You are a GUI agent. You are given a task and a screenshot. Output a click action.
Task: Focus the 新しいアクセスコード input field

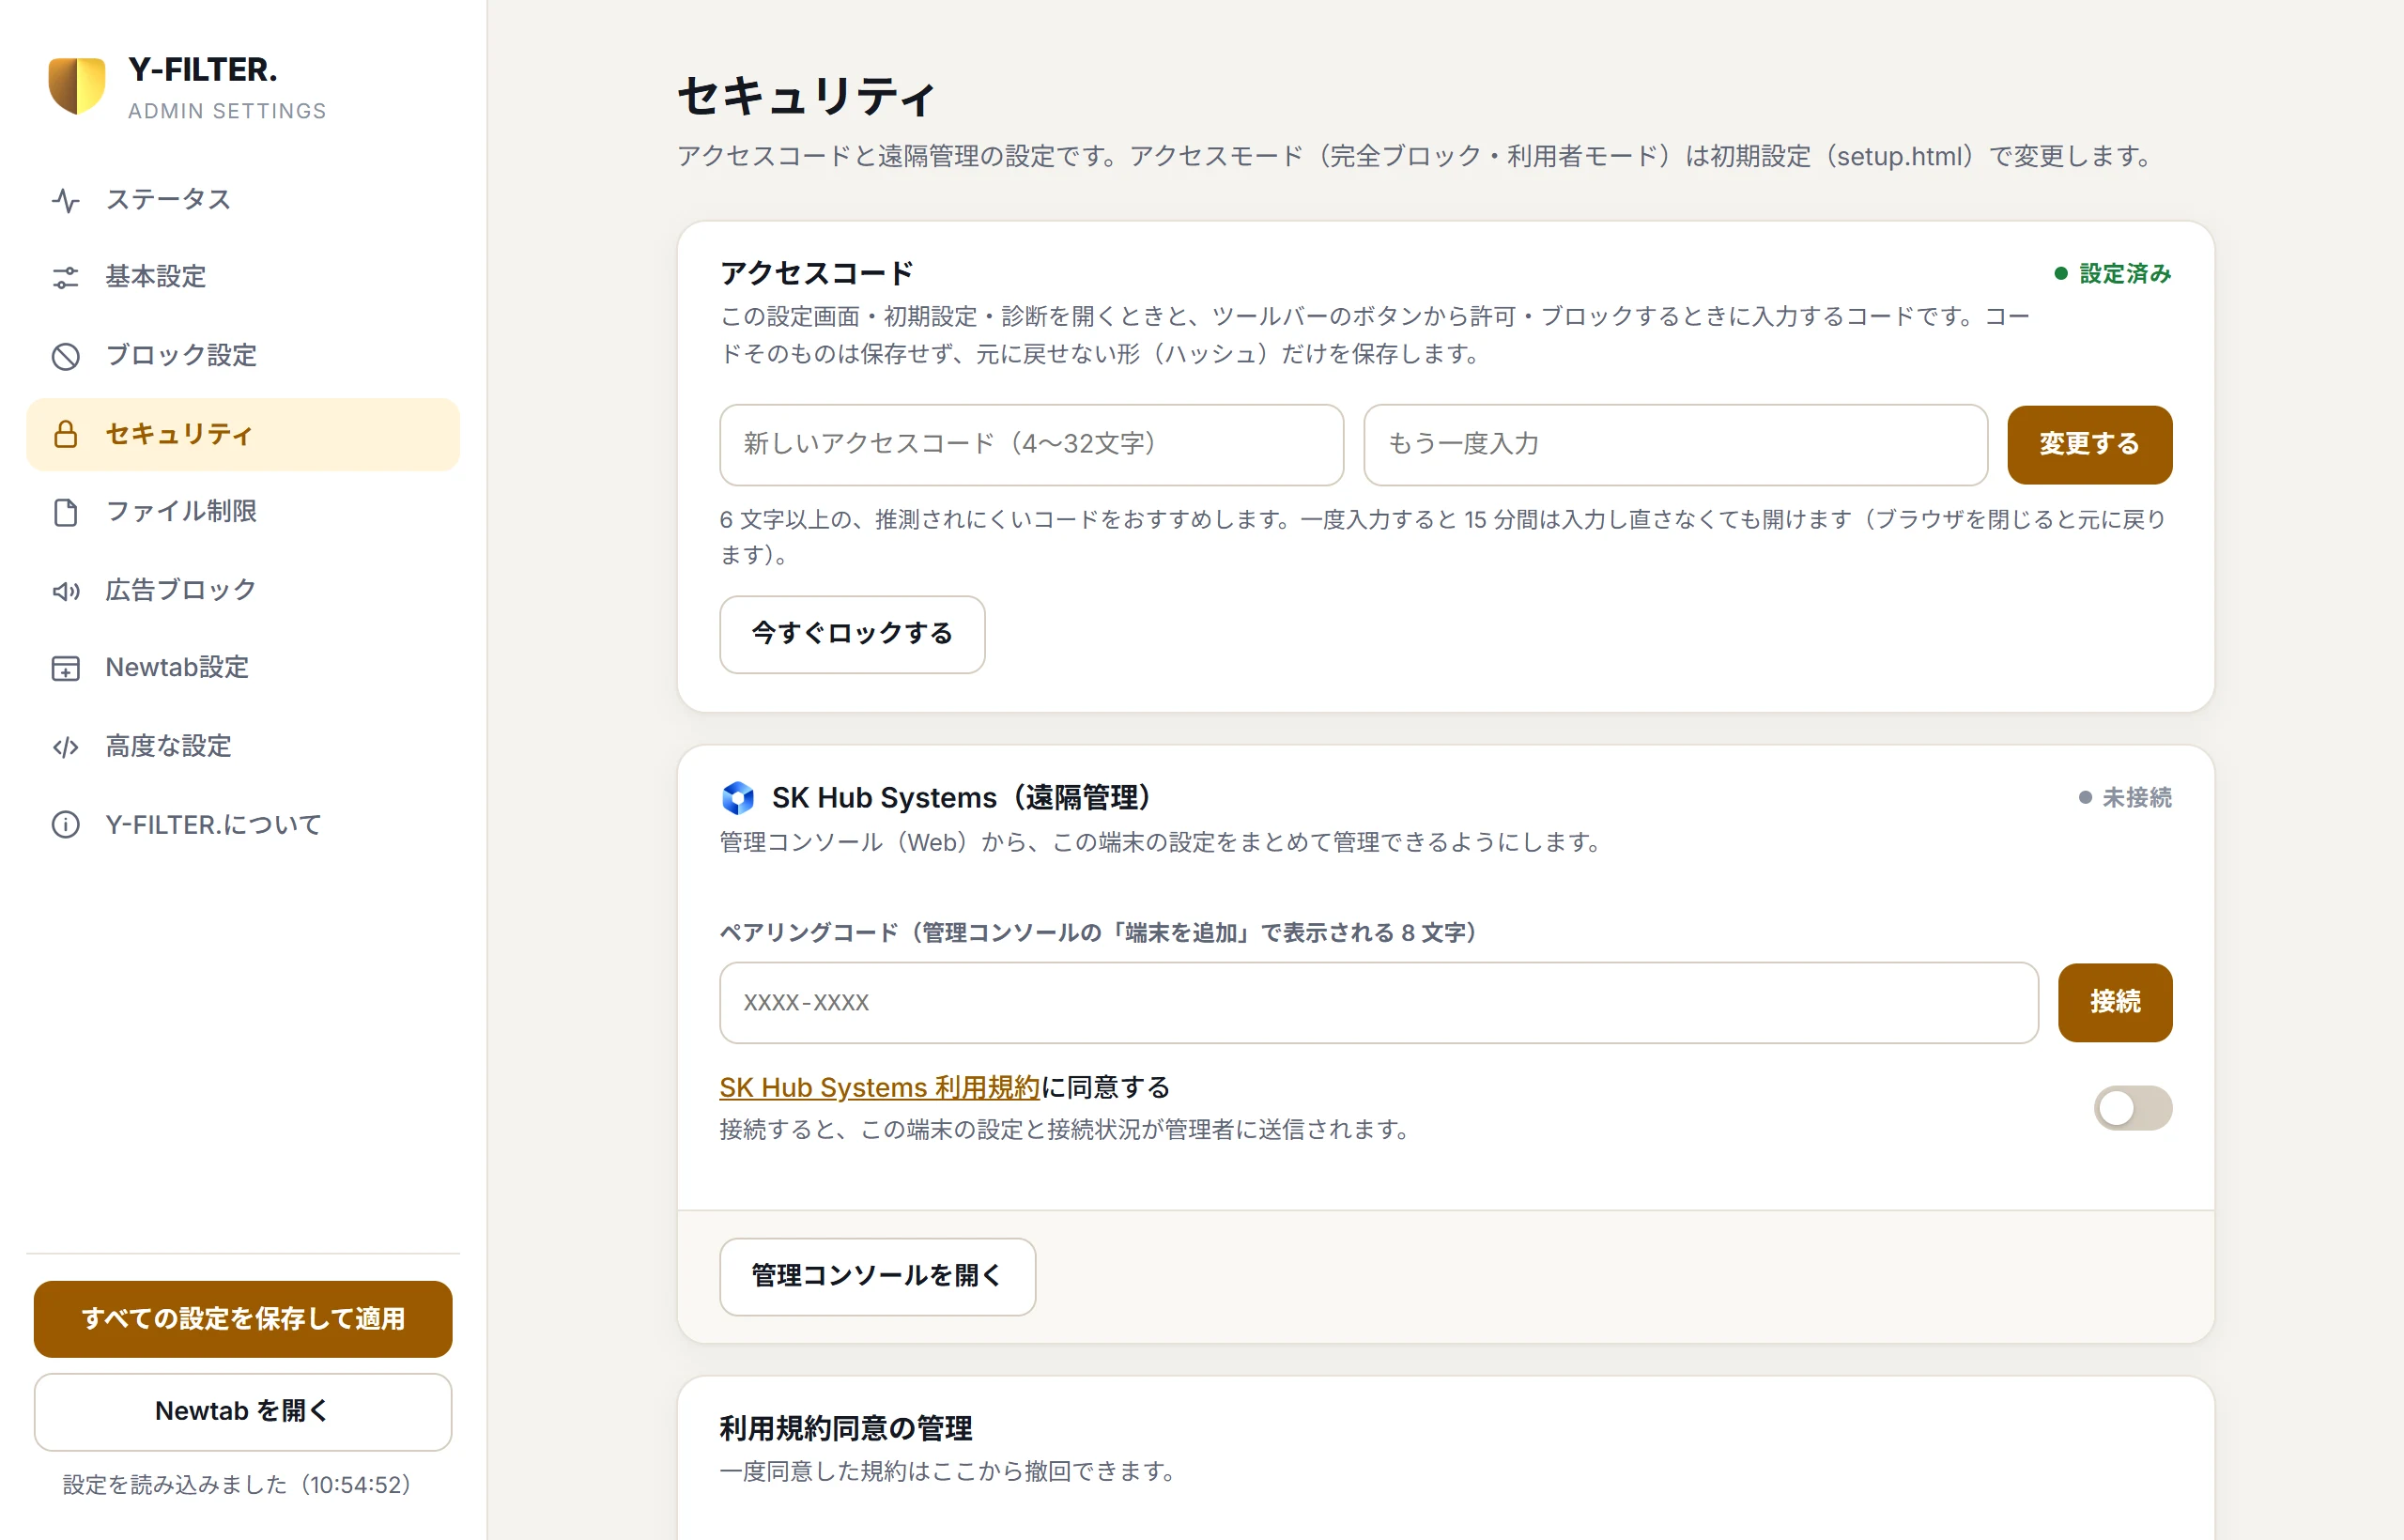[x=1031, y=444]
